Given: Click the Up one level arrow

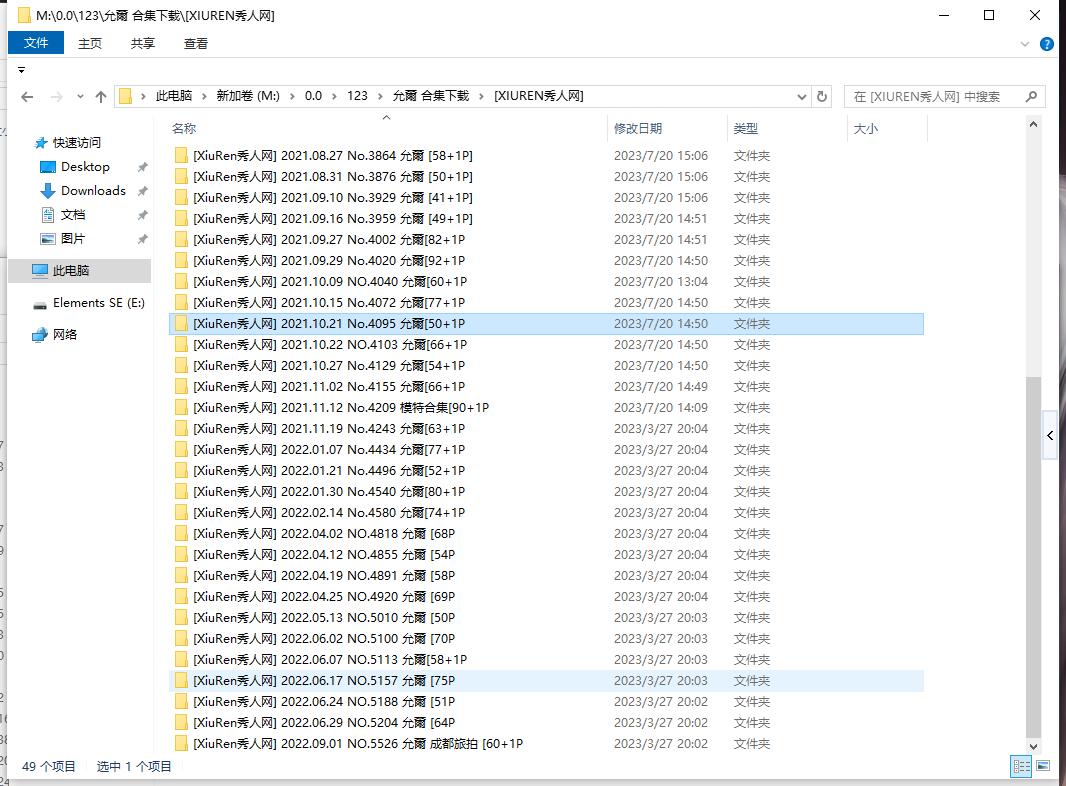Looking at the screenshot, I should coord(101,97).
